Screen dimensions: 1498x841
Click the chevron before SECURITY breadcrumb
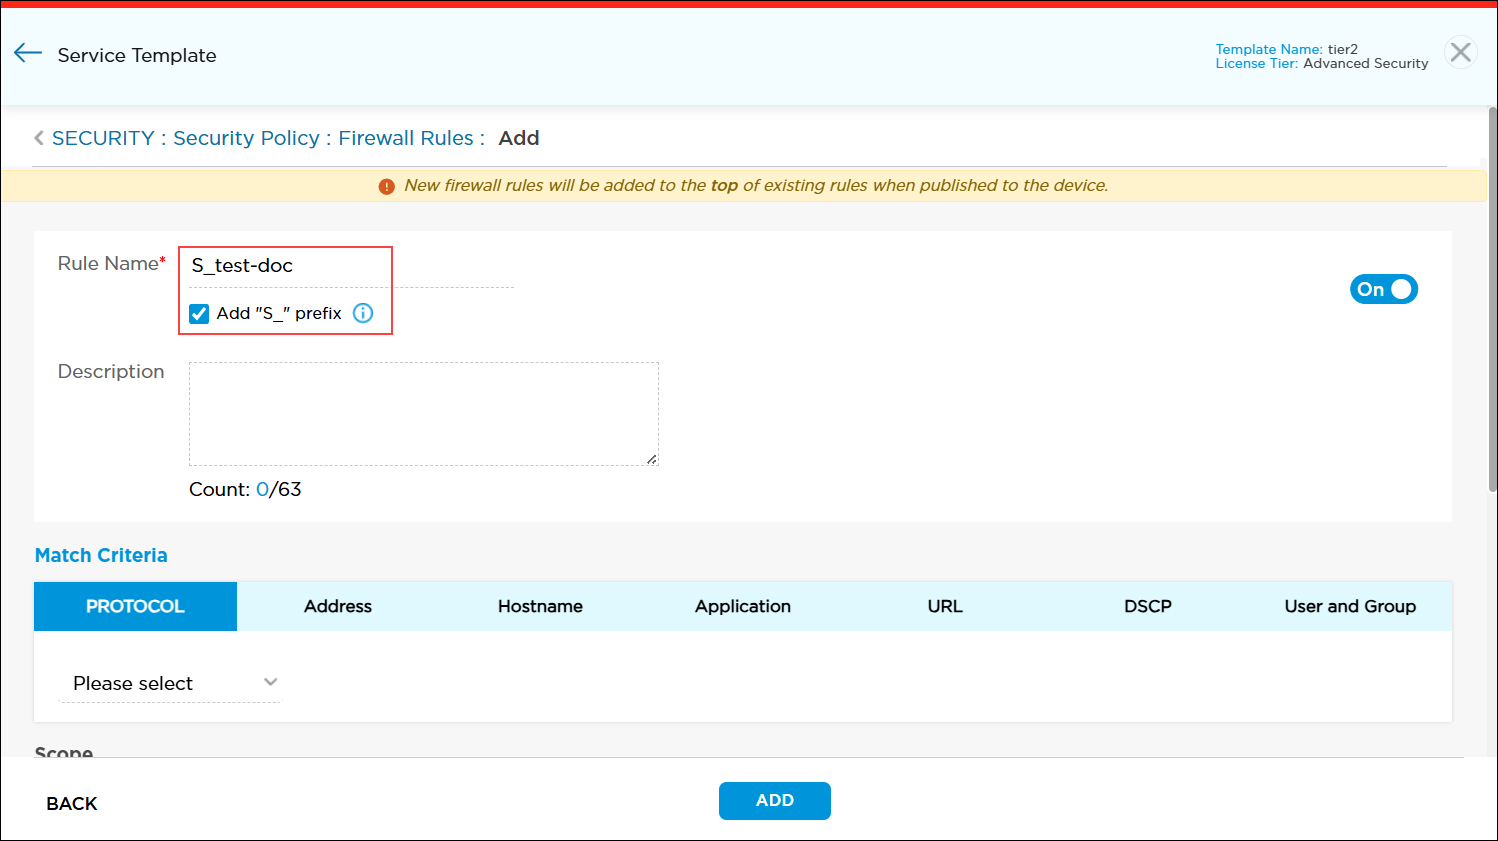click(x=39, y=138)
